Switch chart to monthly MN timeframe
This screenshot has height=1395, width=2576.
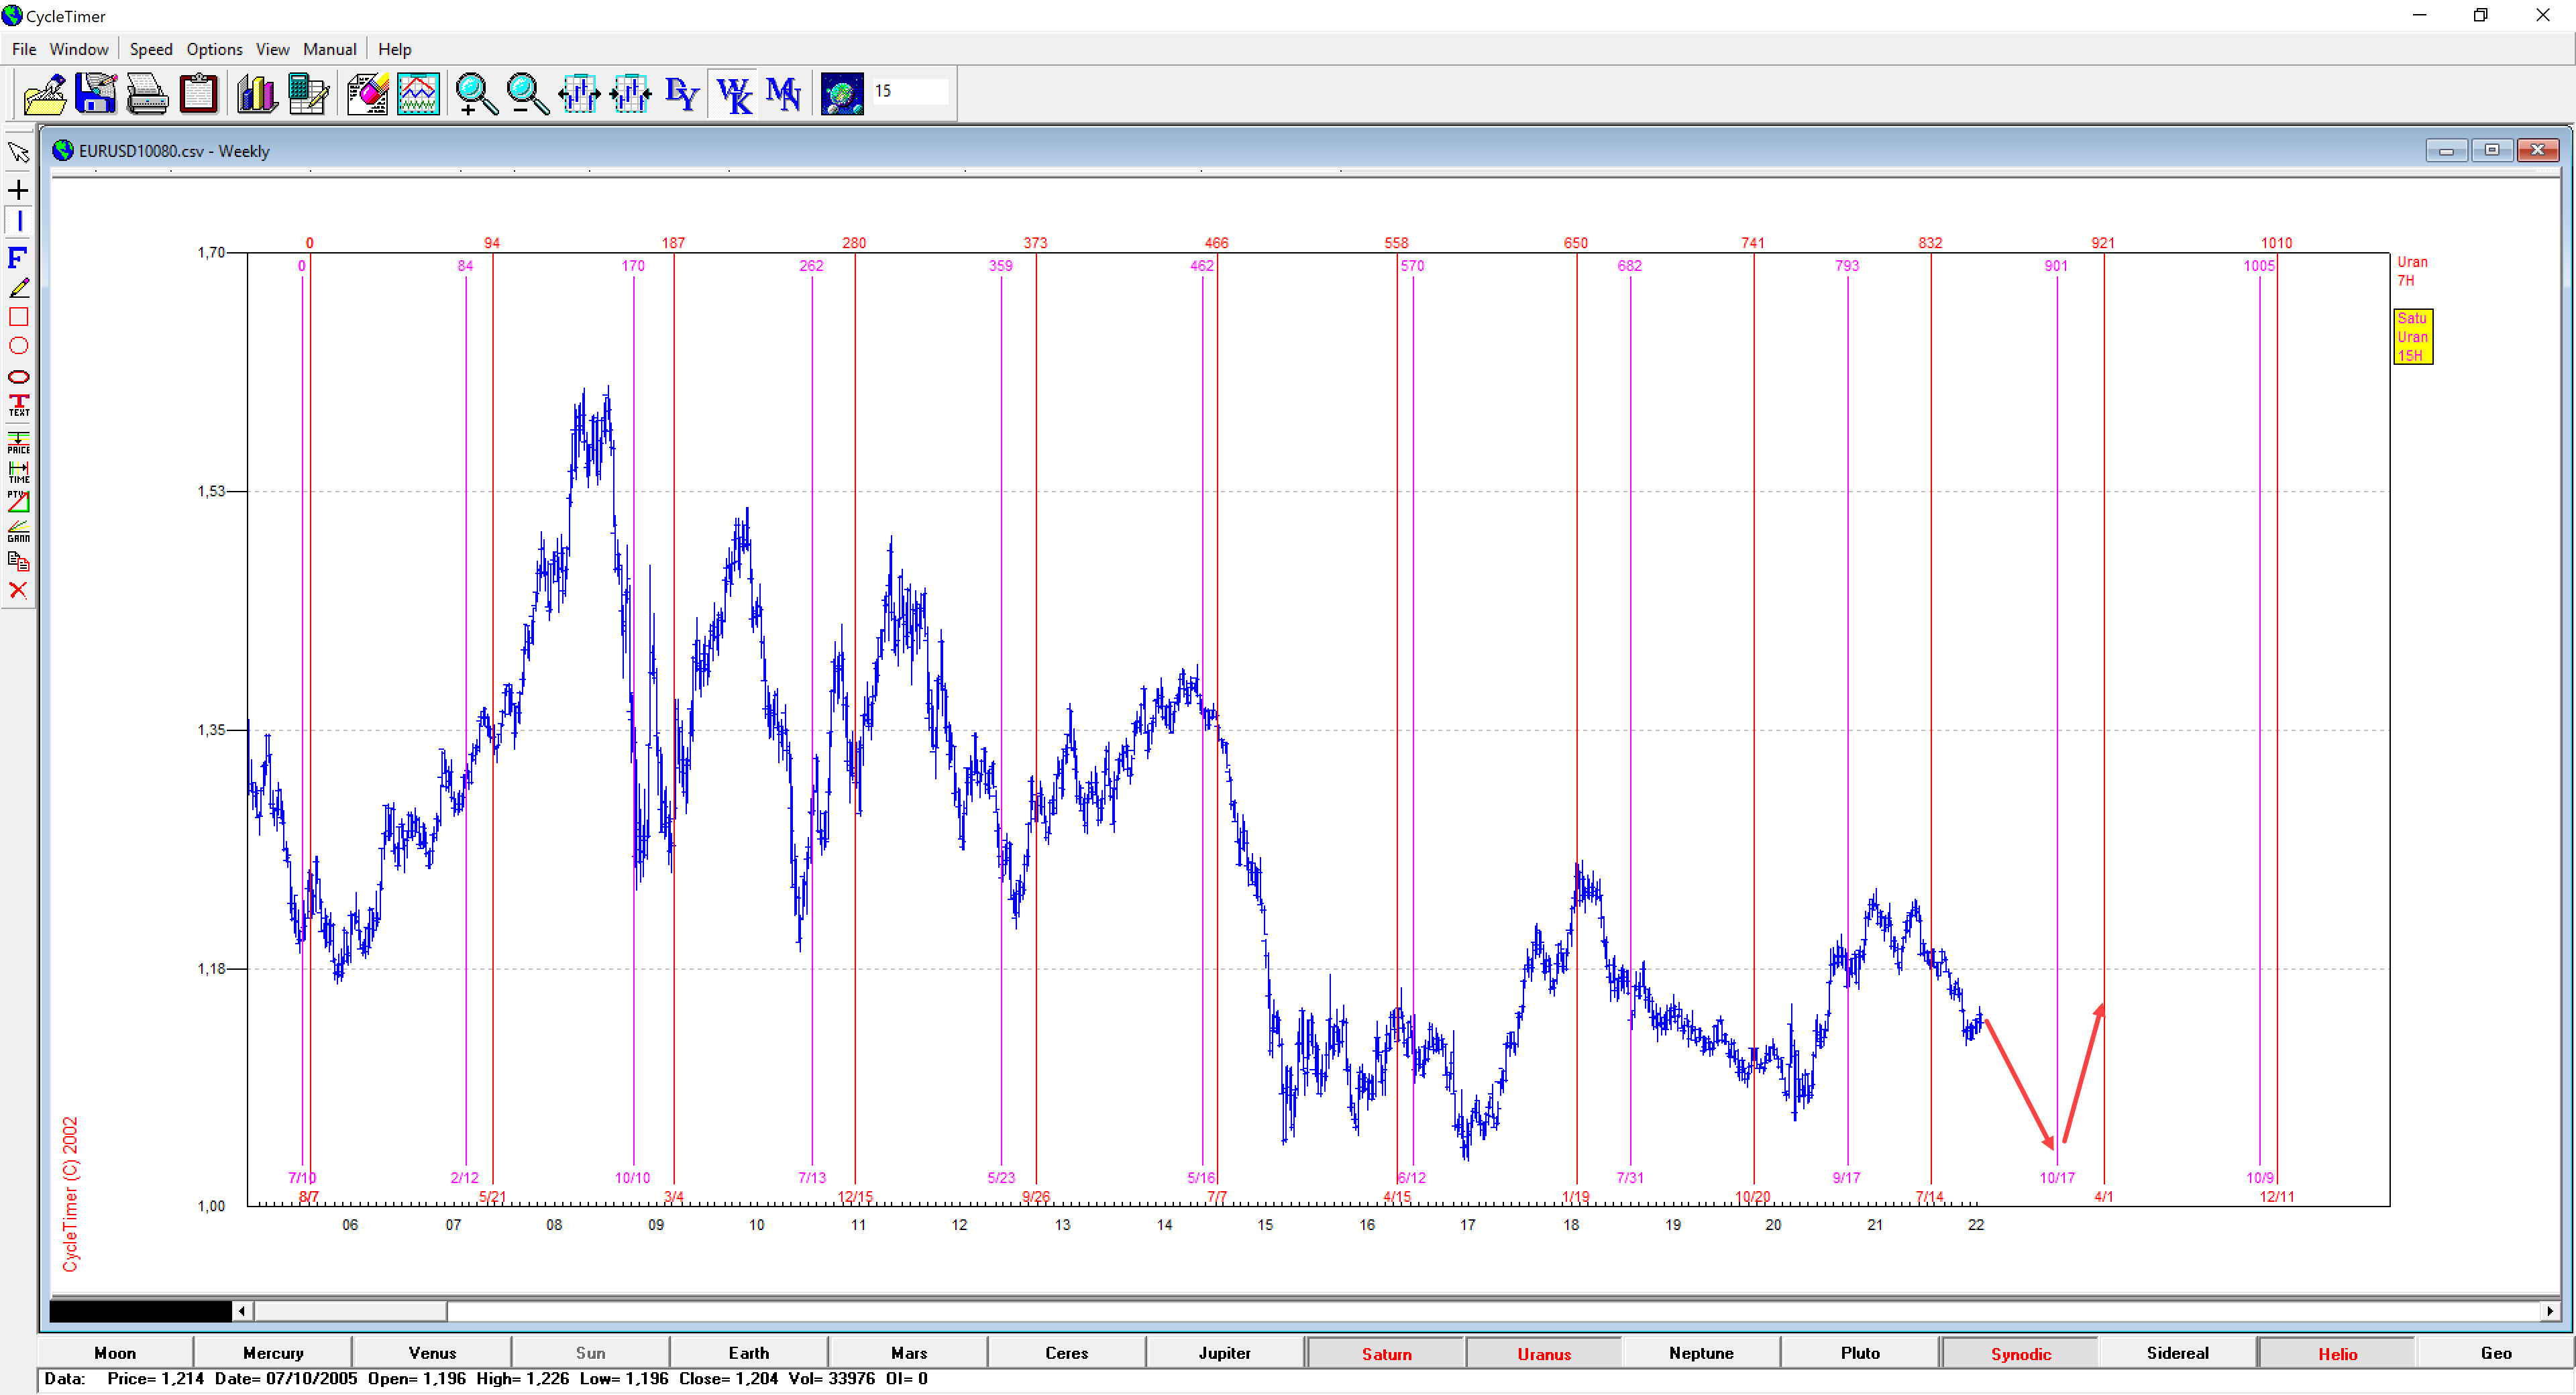click(x=783, y=94)
